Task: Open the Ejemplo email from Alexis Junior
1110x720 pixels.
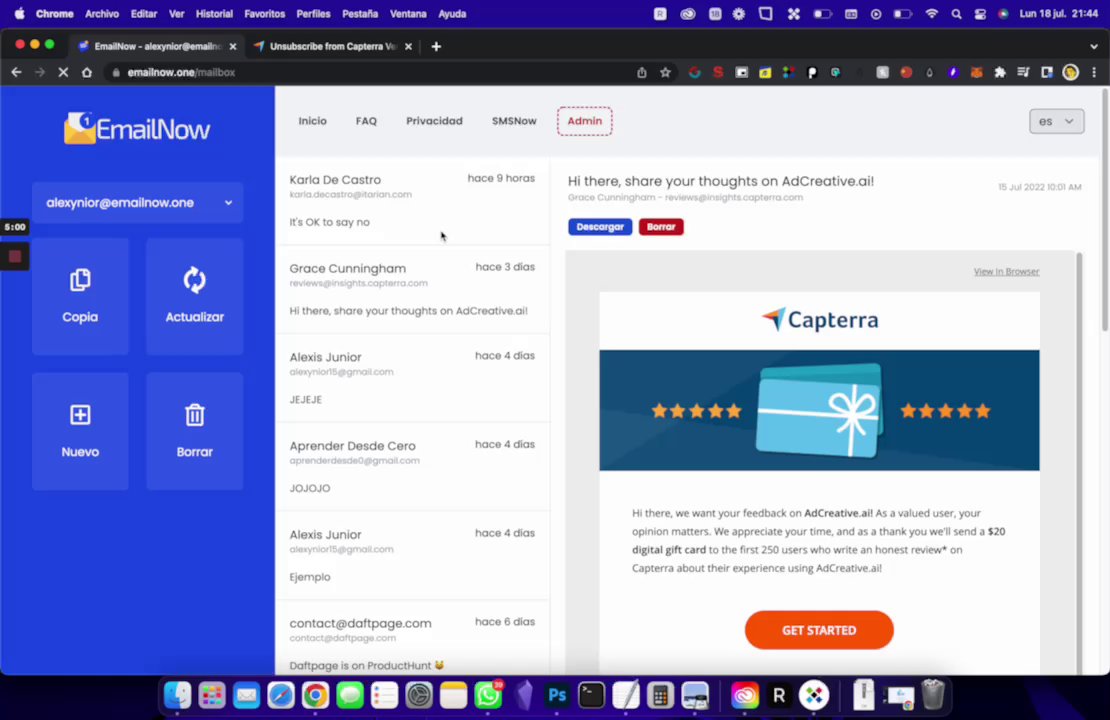Action: tap(412, 556)
